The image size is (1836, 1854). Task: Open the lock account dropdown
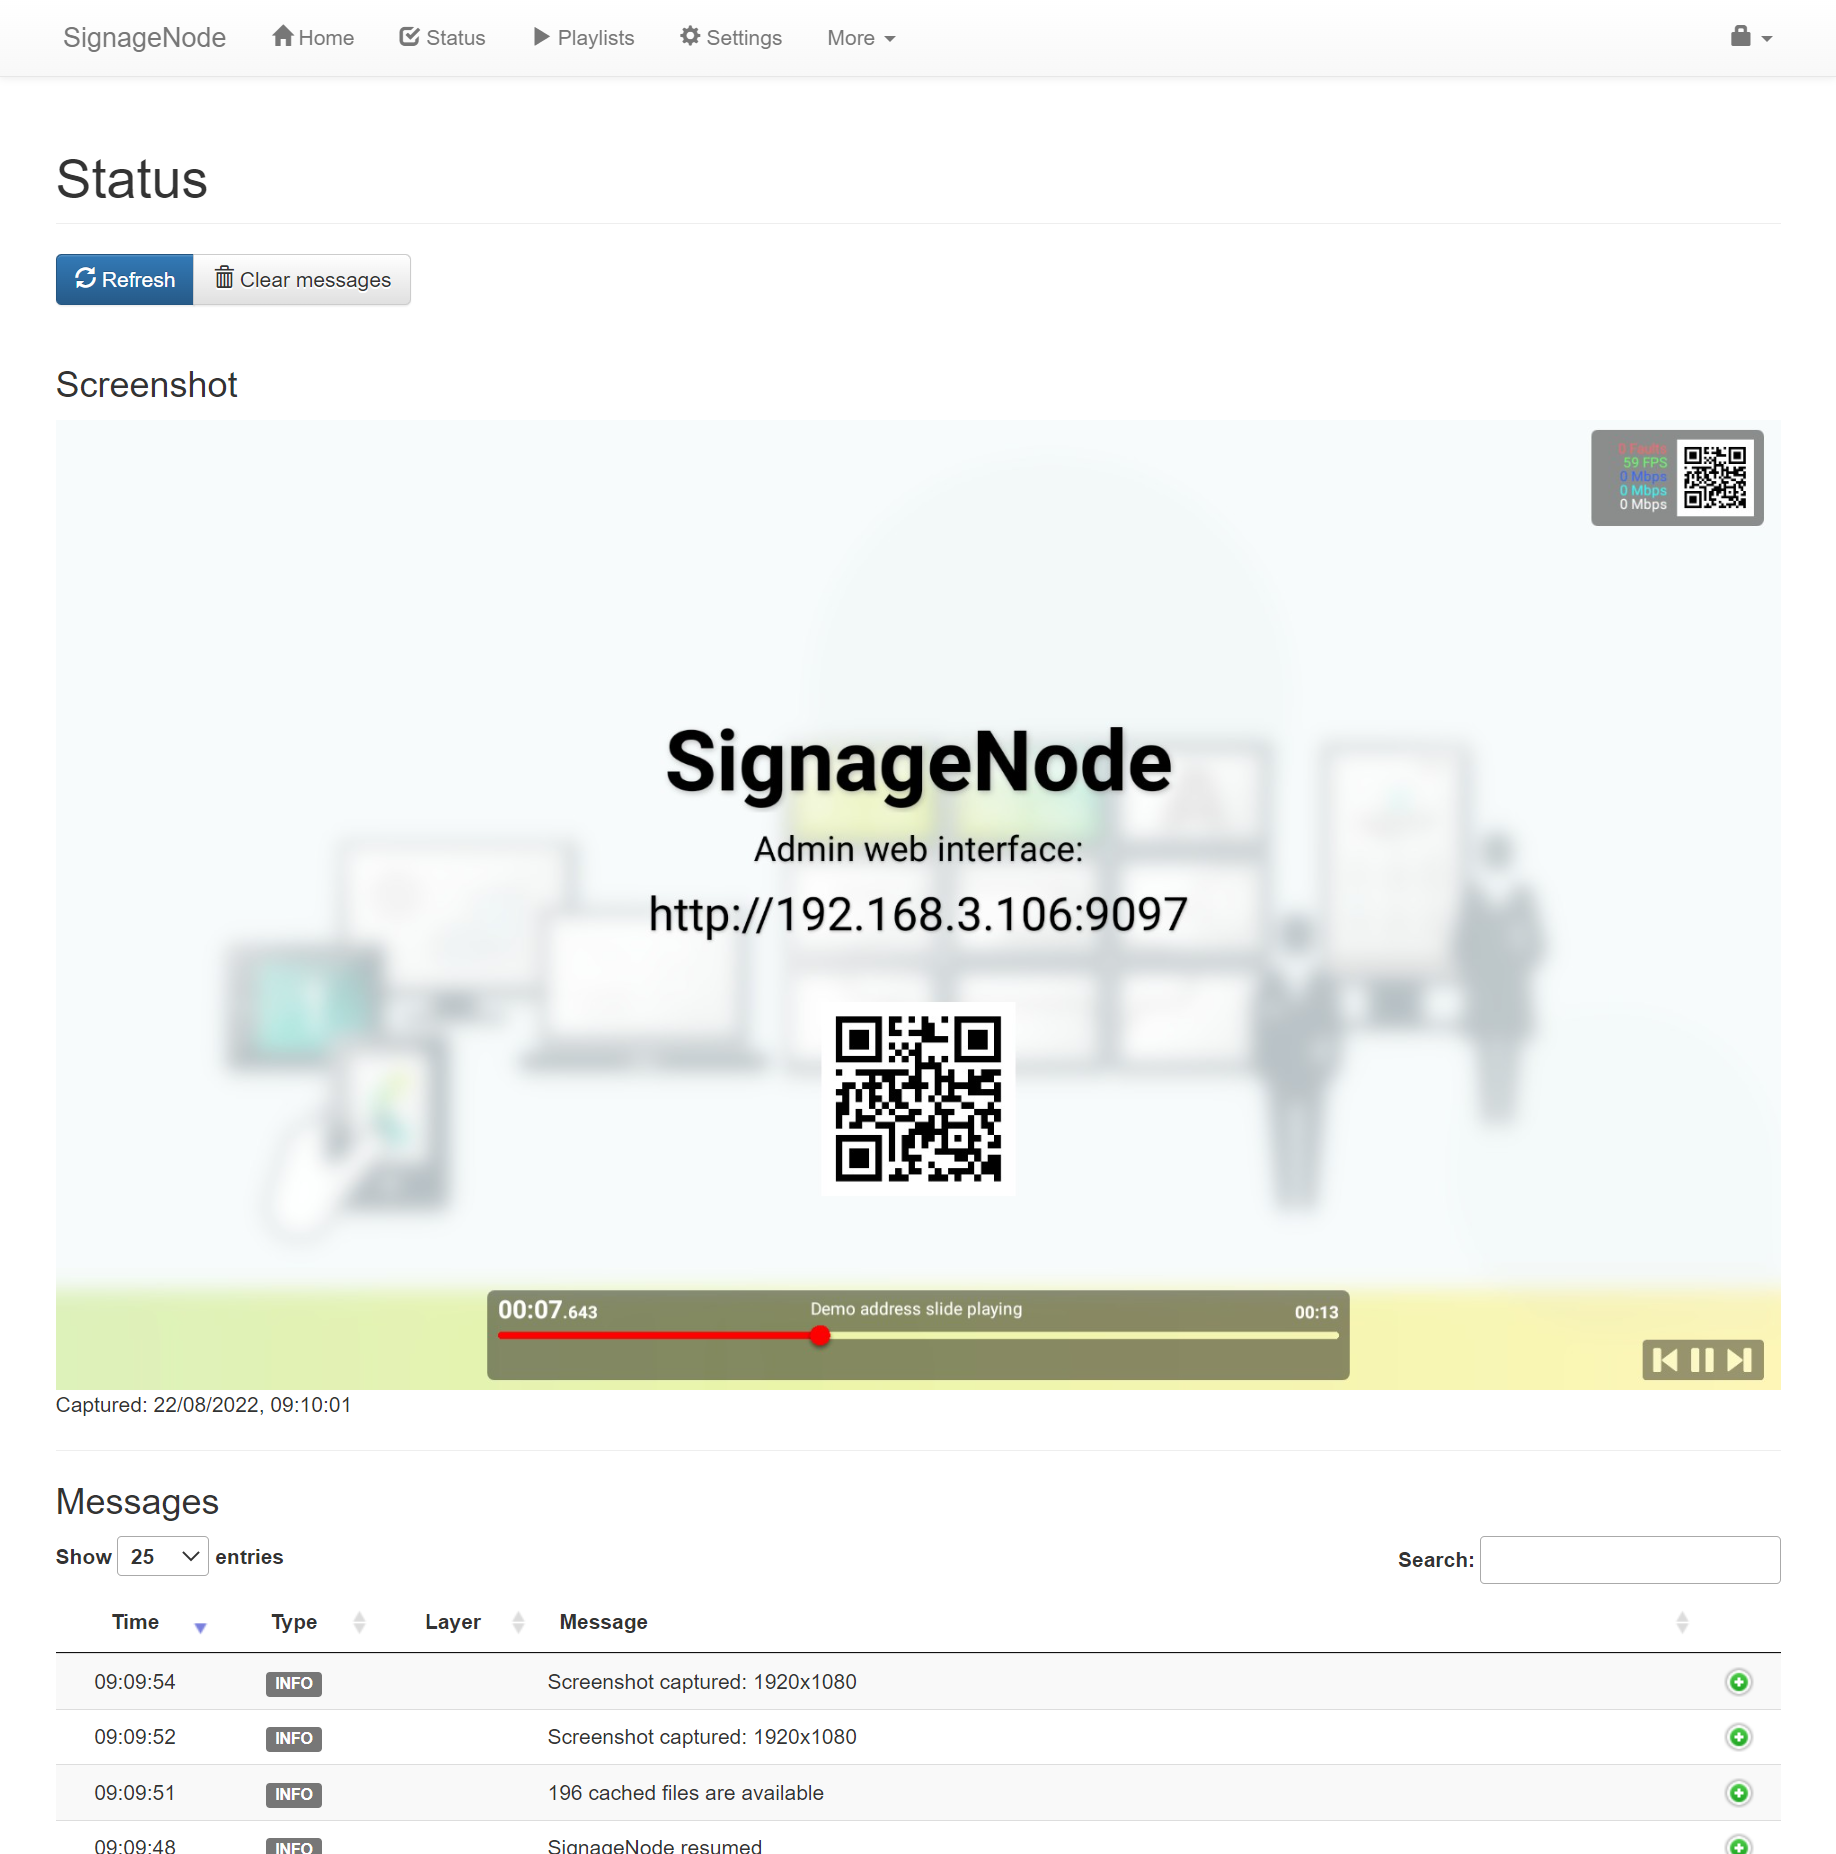(1751, 38)
